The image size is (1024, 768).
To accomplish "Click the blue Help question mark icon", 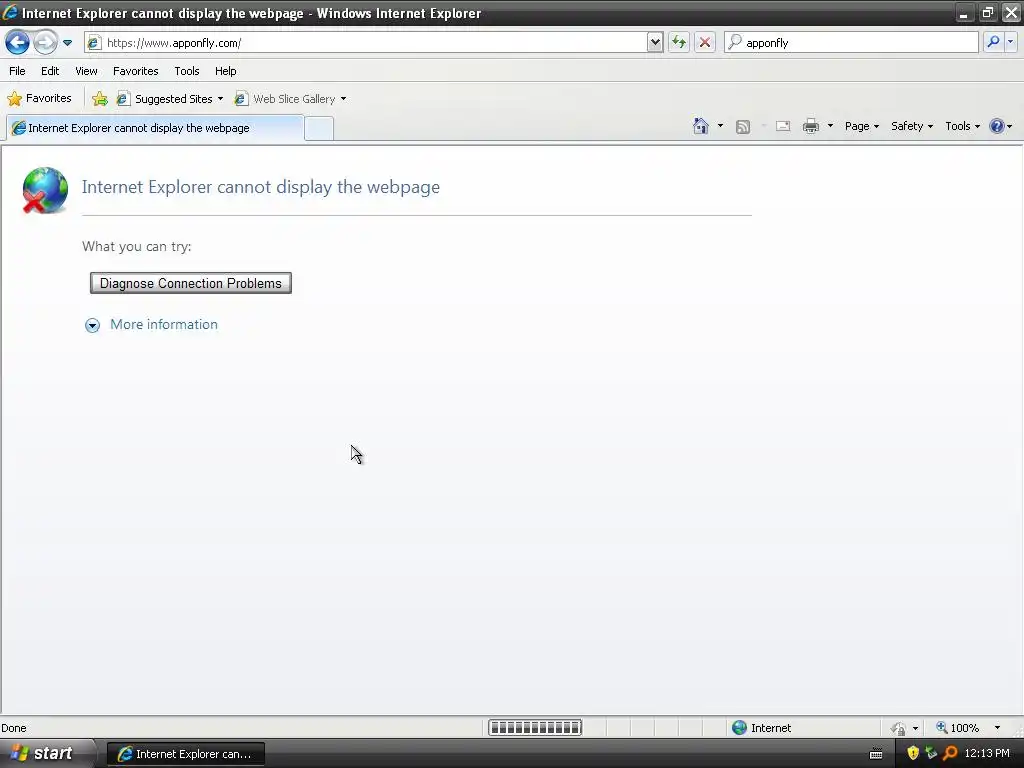I will pyautogui.click(x=997, y=126).
